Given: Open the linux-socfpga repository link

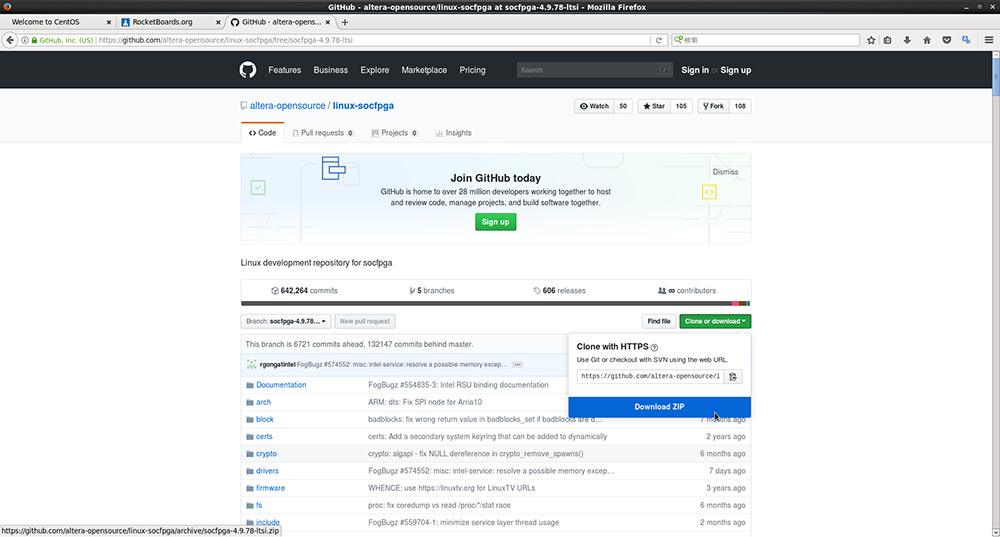Looking at the screenshot, I should [363, 106].
